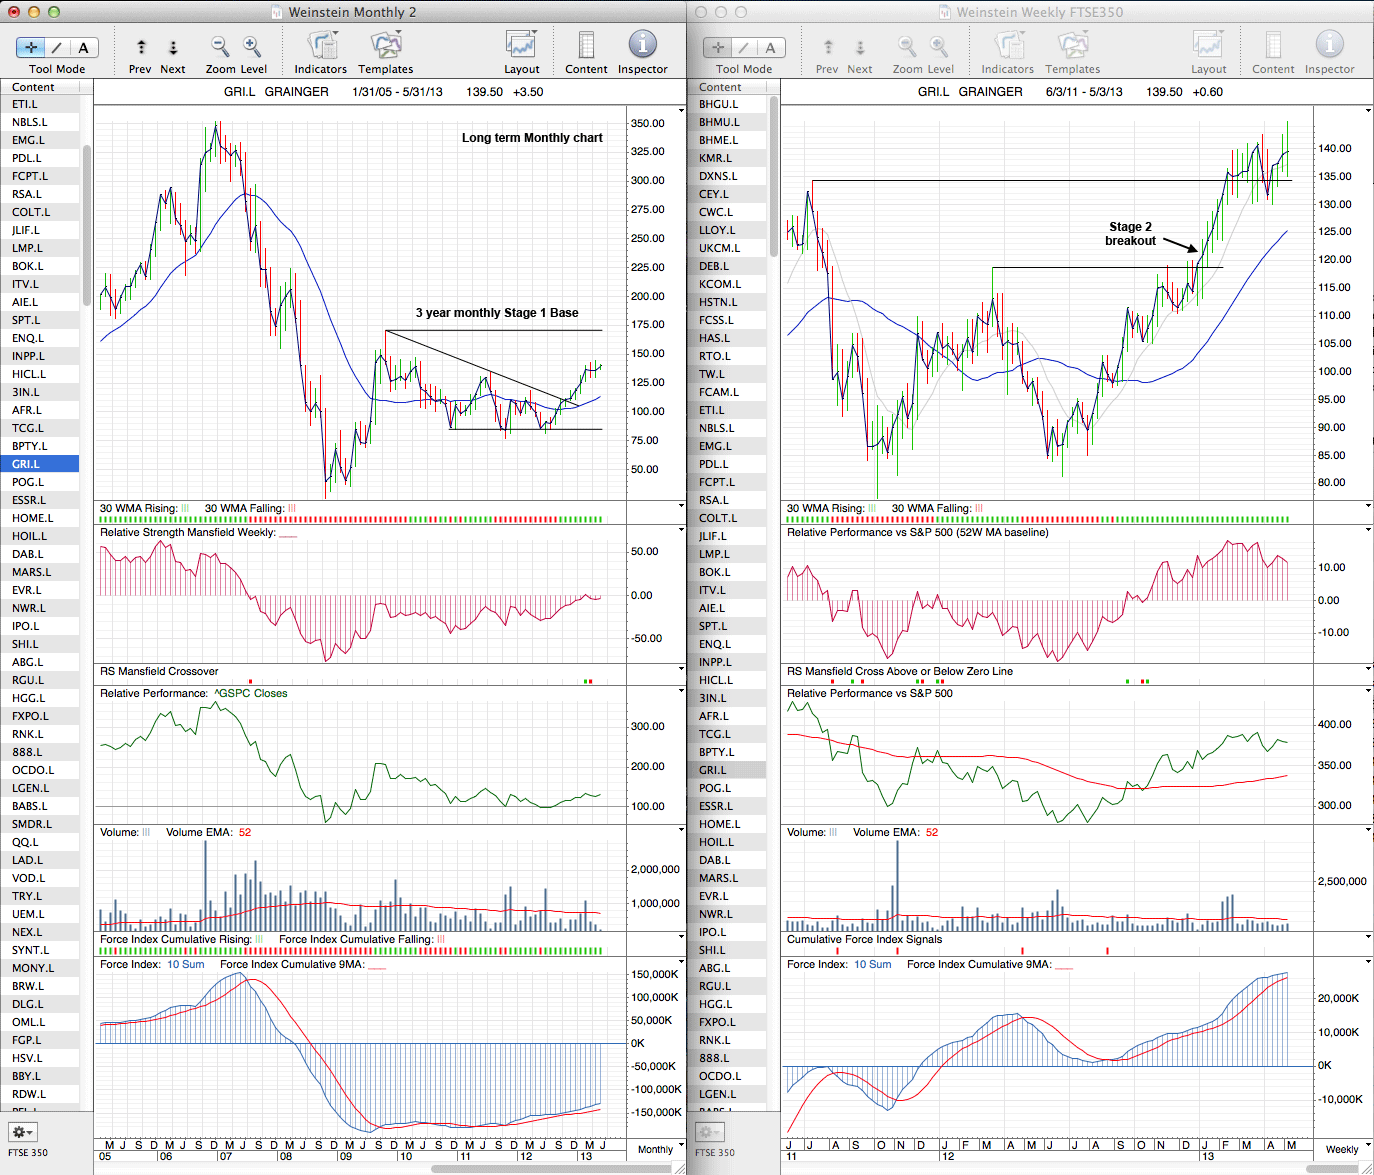Click the Next down-arrow icon
Viewport: 1374px width, 1175px height.
(173, 47)
